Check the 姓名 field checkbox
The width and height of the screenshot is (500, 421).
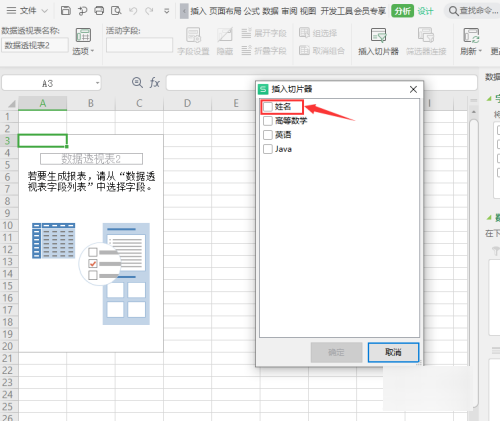(x=268, y=107)
